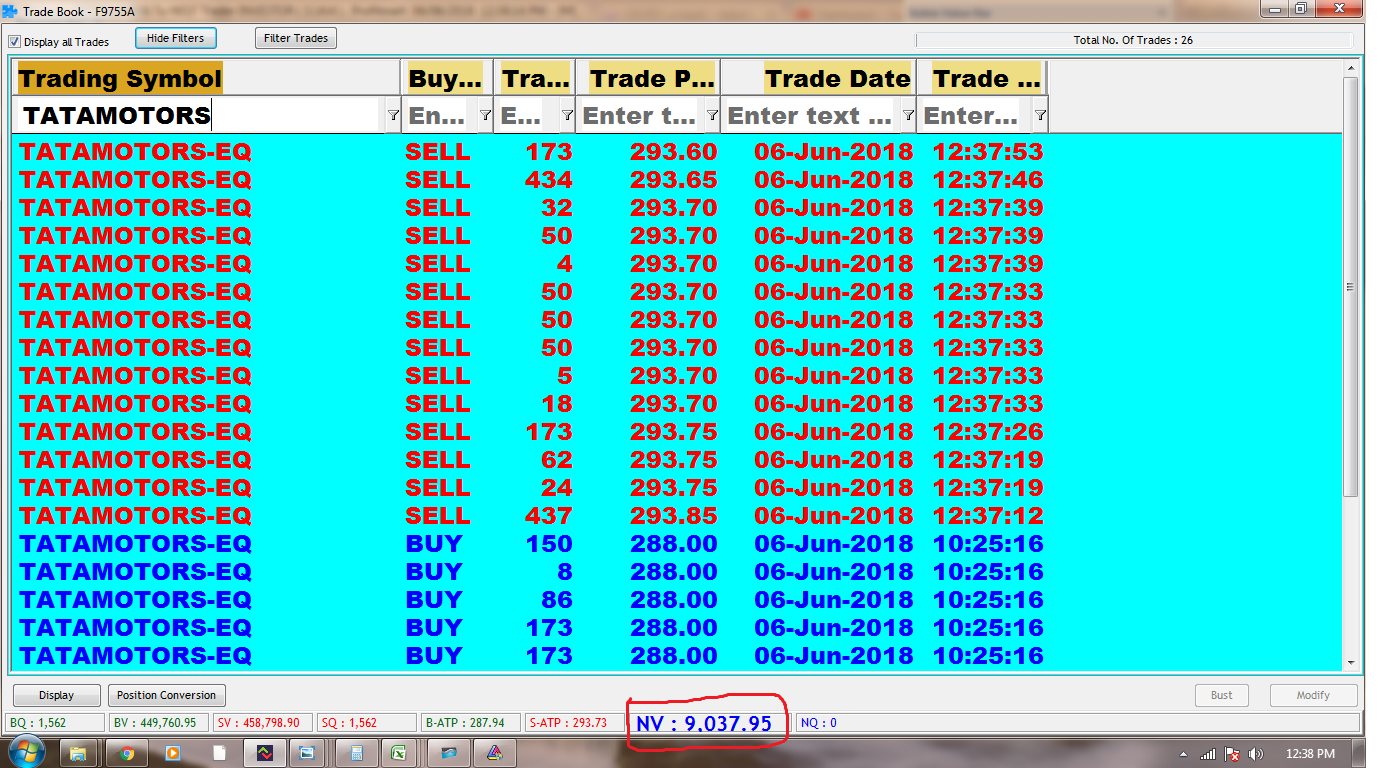Image resolution: width=1380 pixels, height=768 pixels.
Task: Click the vertical scrollbar thumb
Action: 1351,288
